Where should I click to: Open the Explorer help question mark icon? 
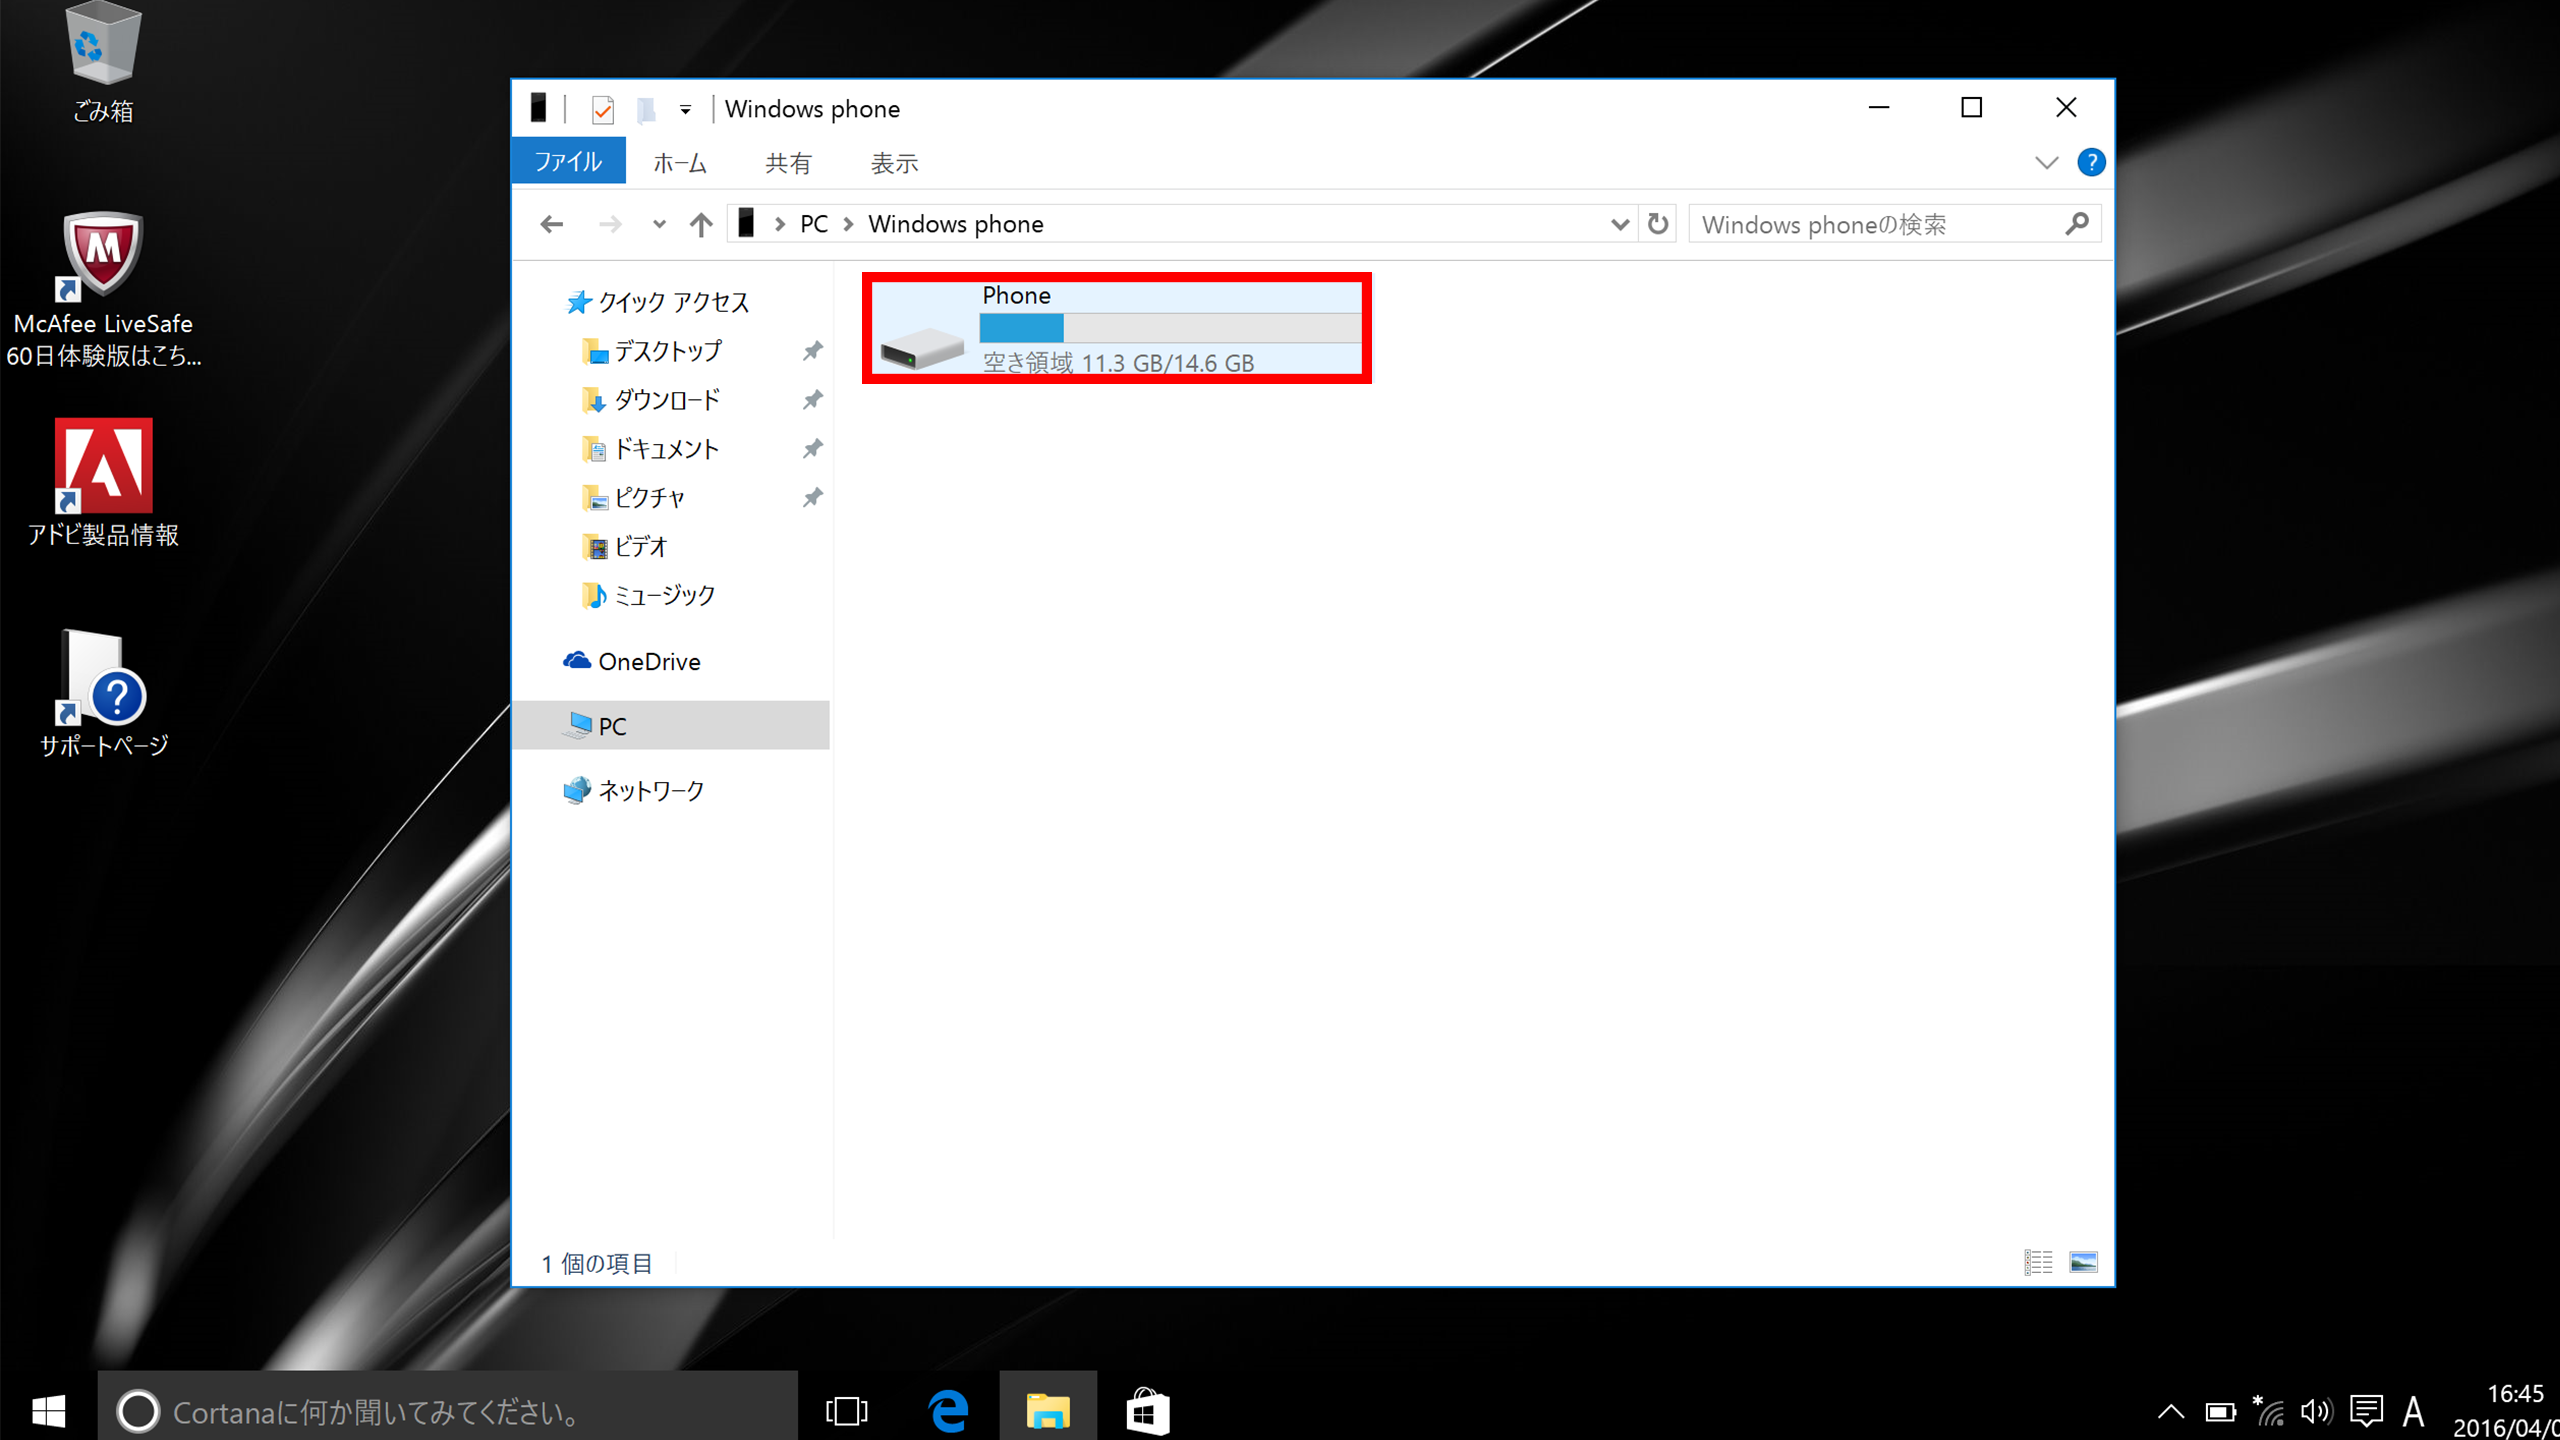point(2091,162)
